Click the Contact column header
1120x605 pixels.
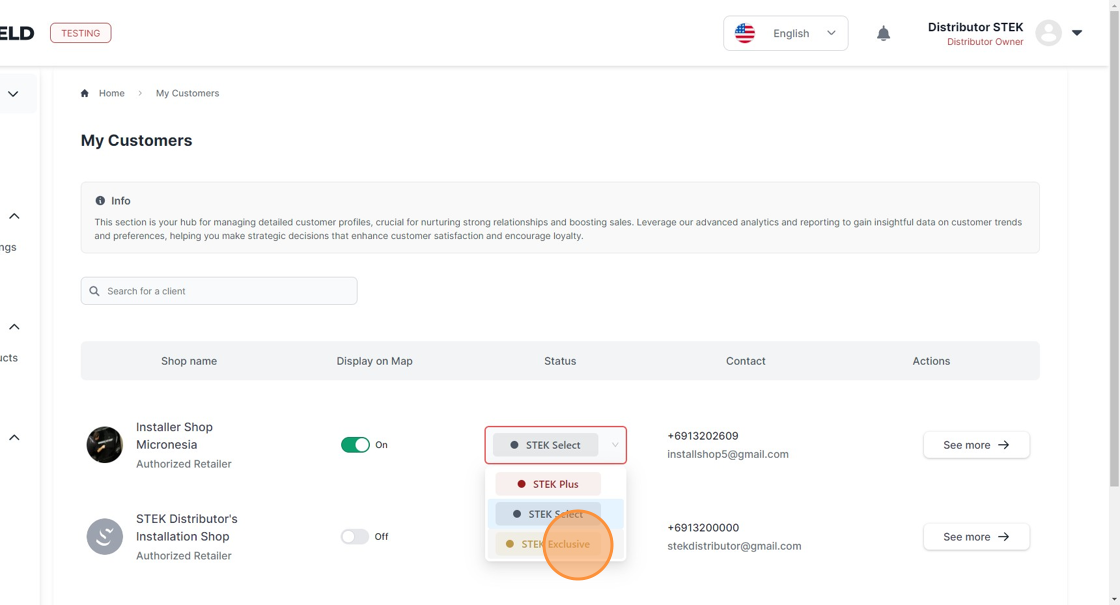746,361
